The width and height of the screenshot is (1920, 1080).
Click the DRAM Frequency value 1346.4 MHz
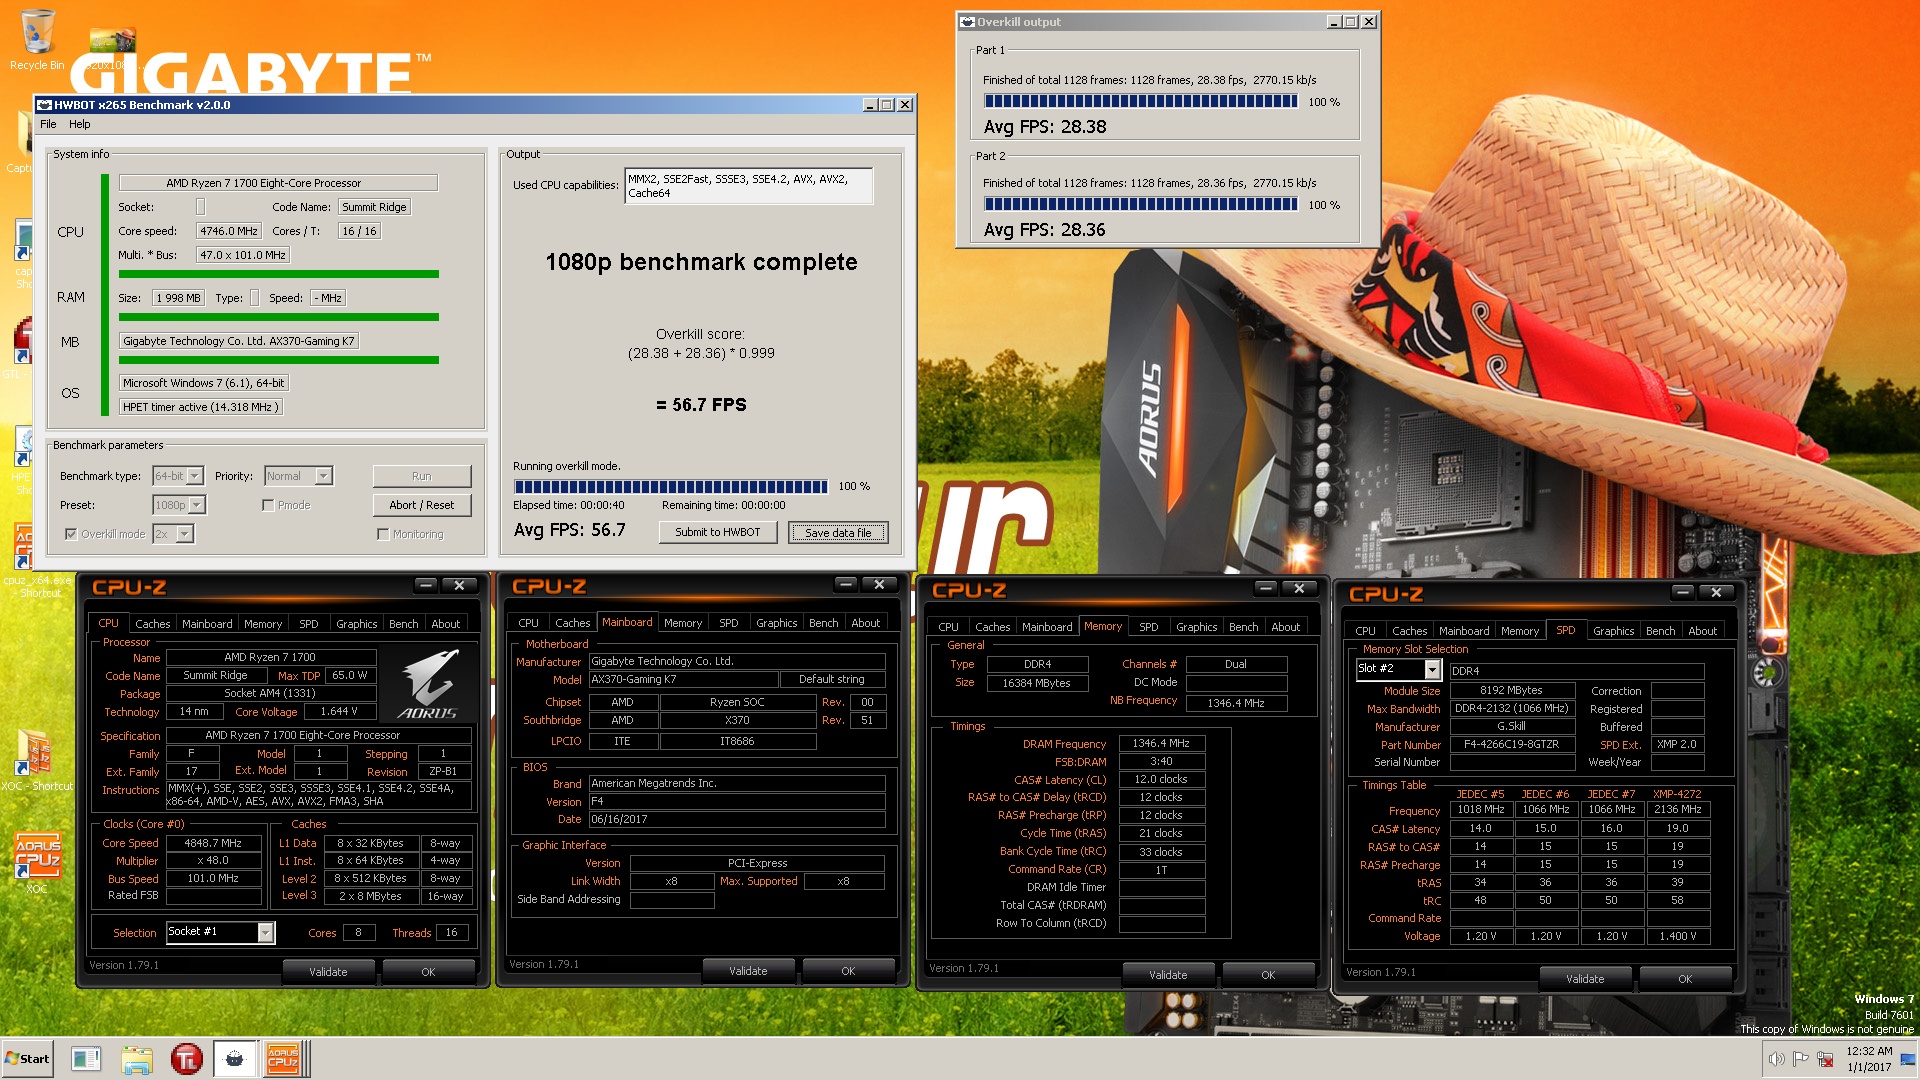(x=1161, y=744)
